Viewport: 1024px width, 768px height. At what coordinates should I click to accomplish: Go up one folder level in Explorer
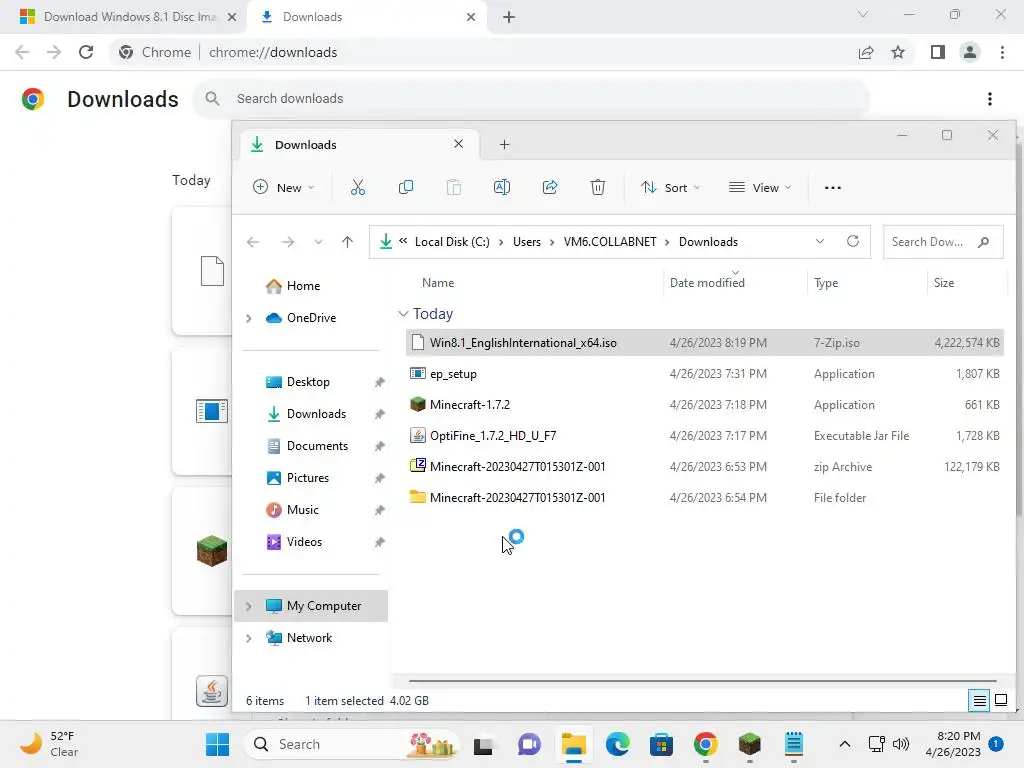click(347, 242)
